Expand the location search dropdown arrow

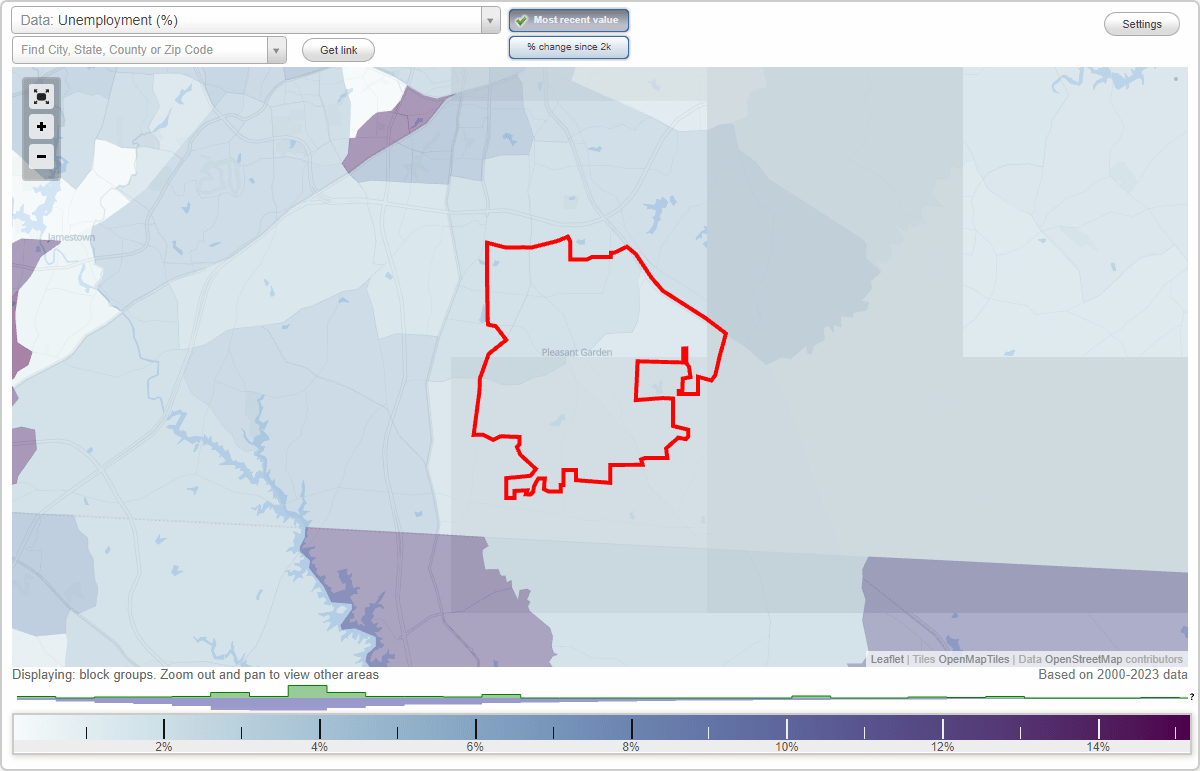coord(277,49)
